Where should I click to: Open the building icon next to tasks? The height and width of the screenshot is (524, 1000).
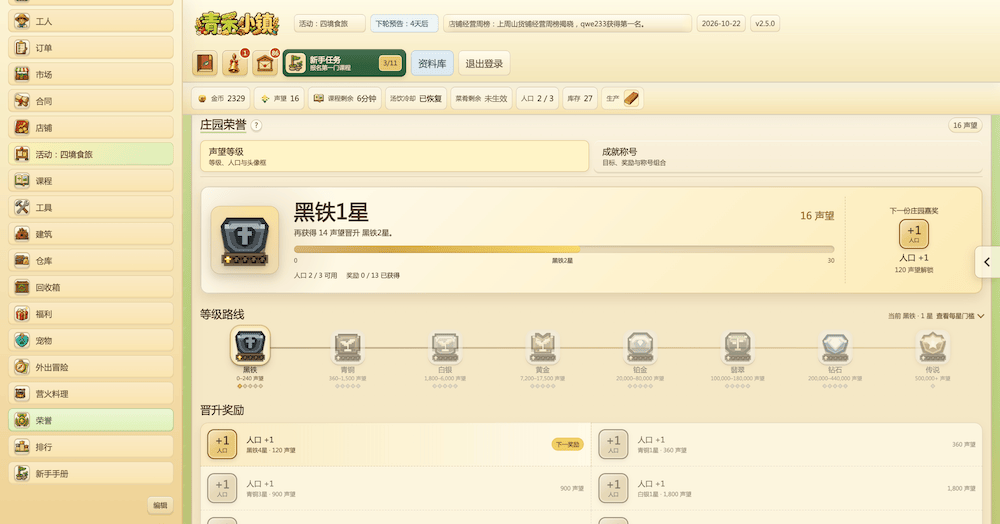coord(265,63)
